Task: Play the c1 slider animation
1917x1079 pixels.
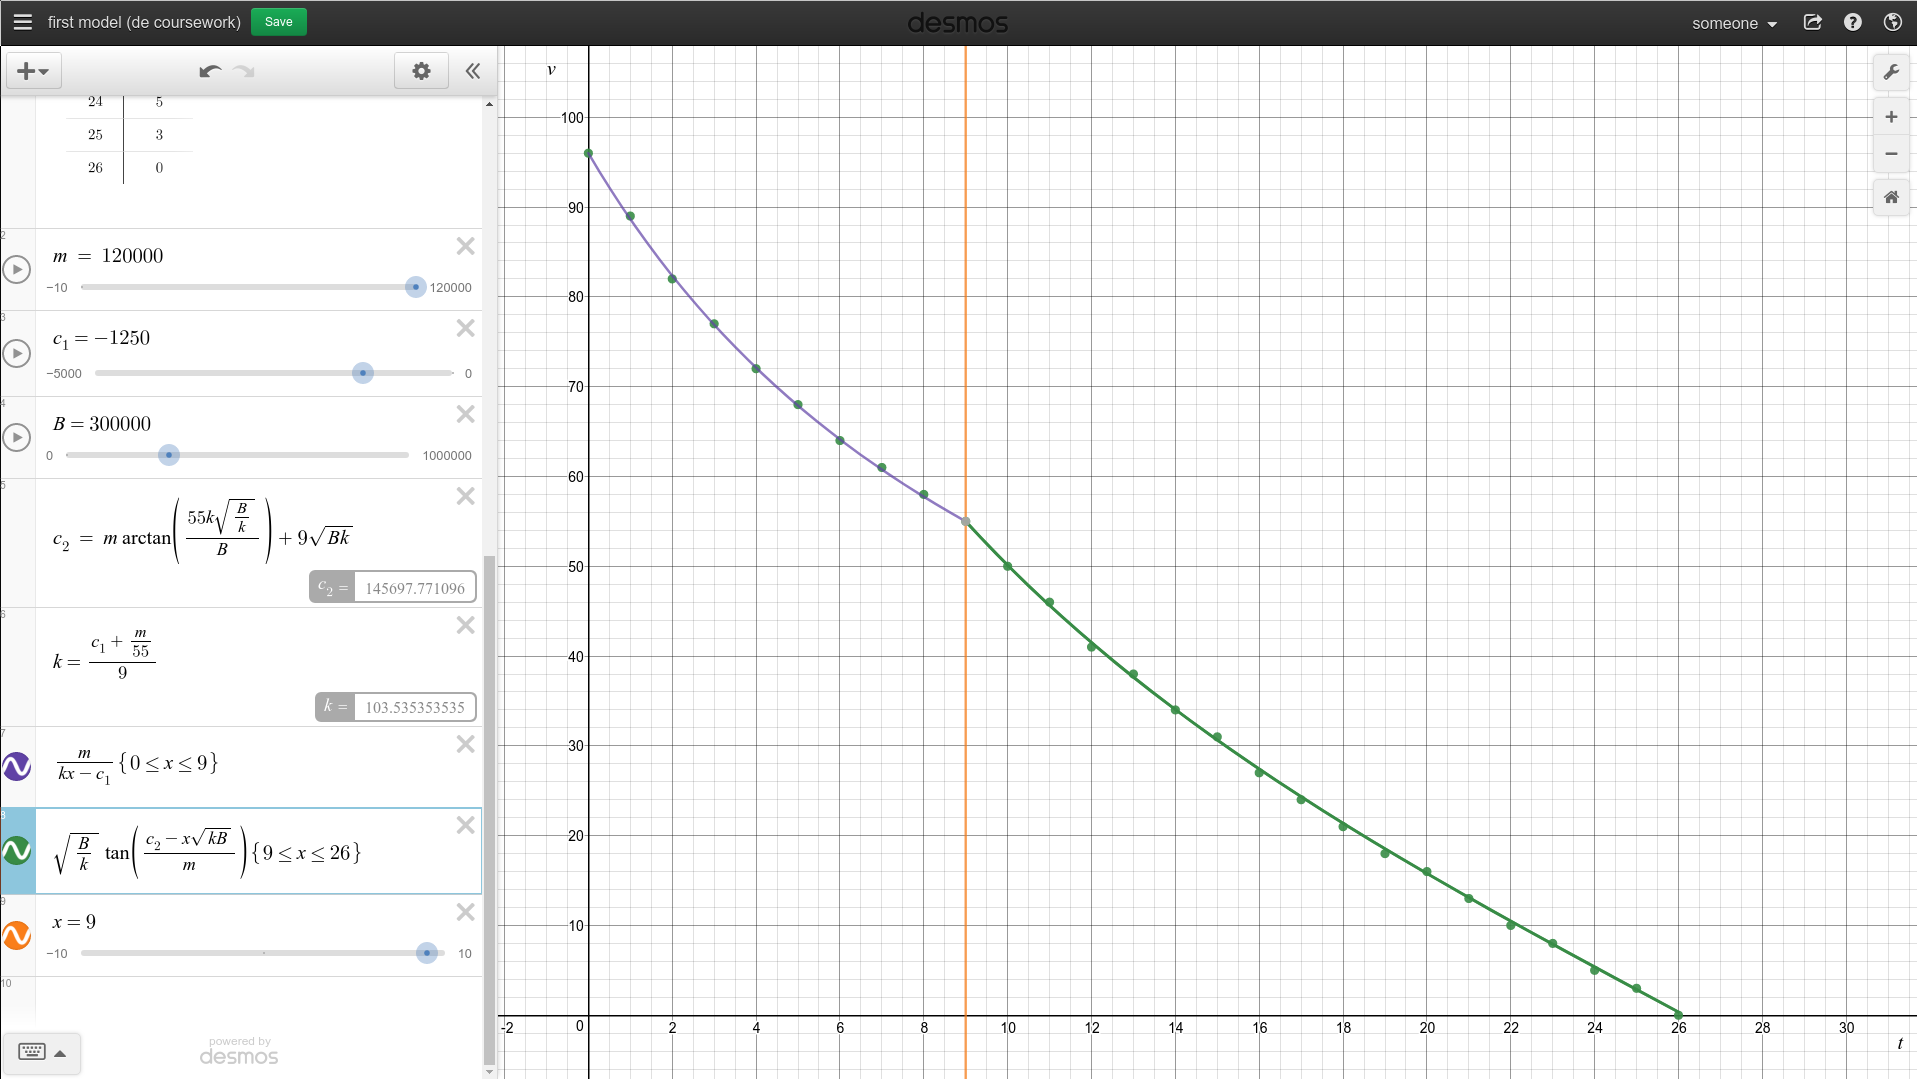Action: [x=17, y=353]
